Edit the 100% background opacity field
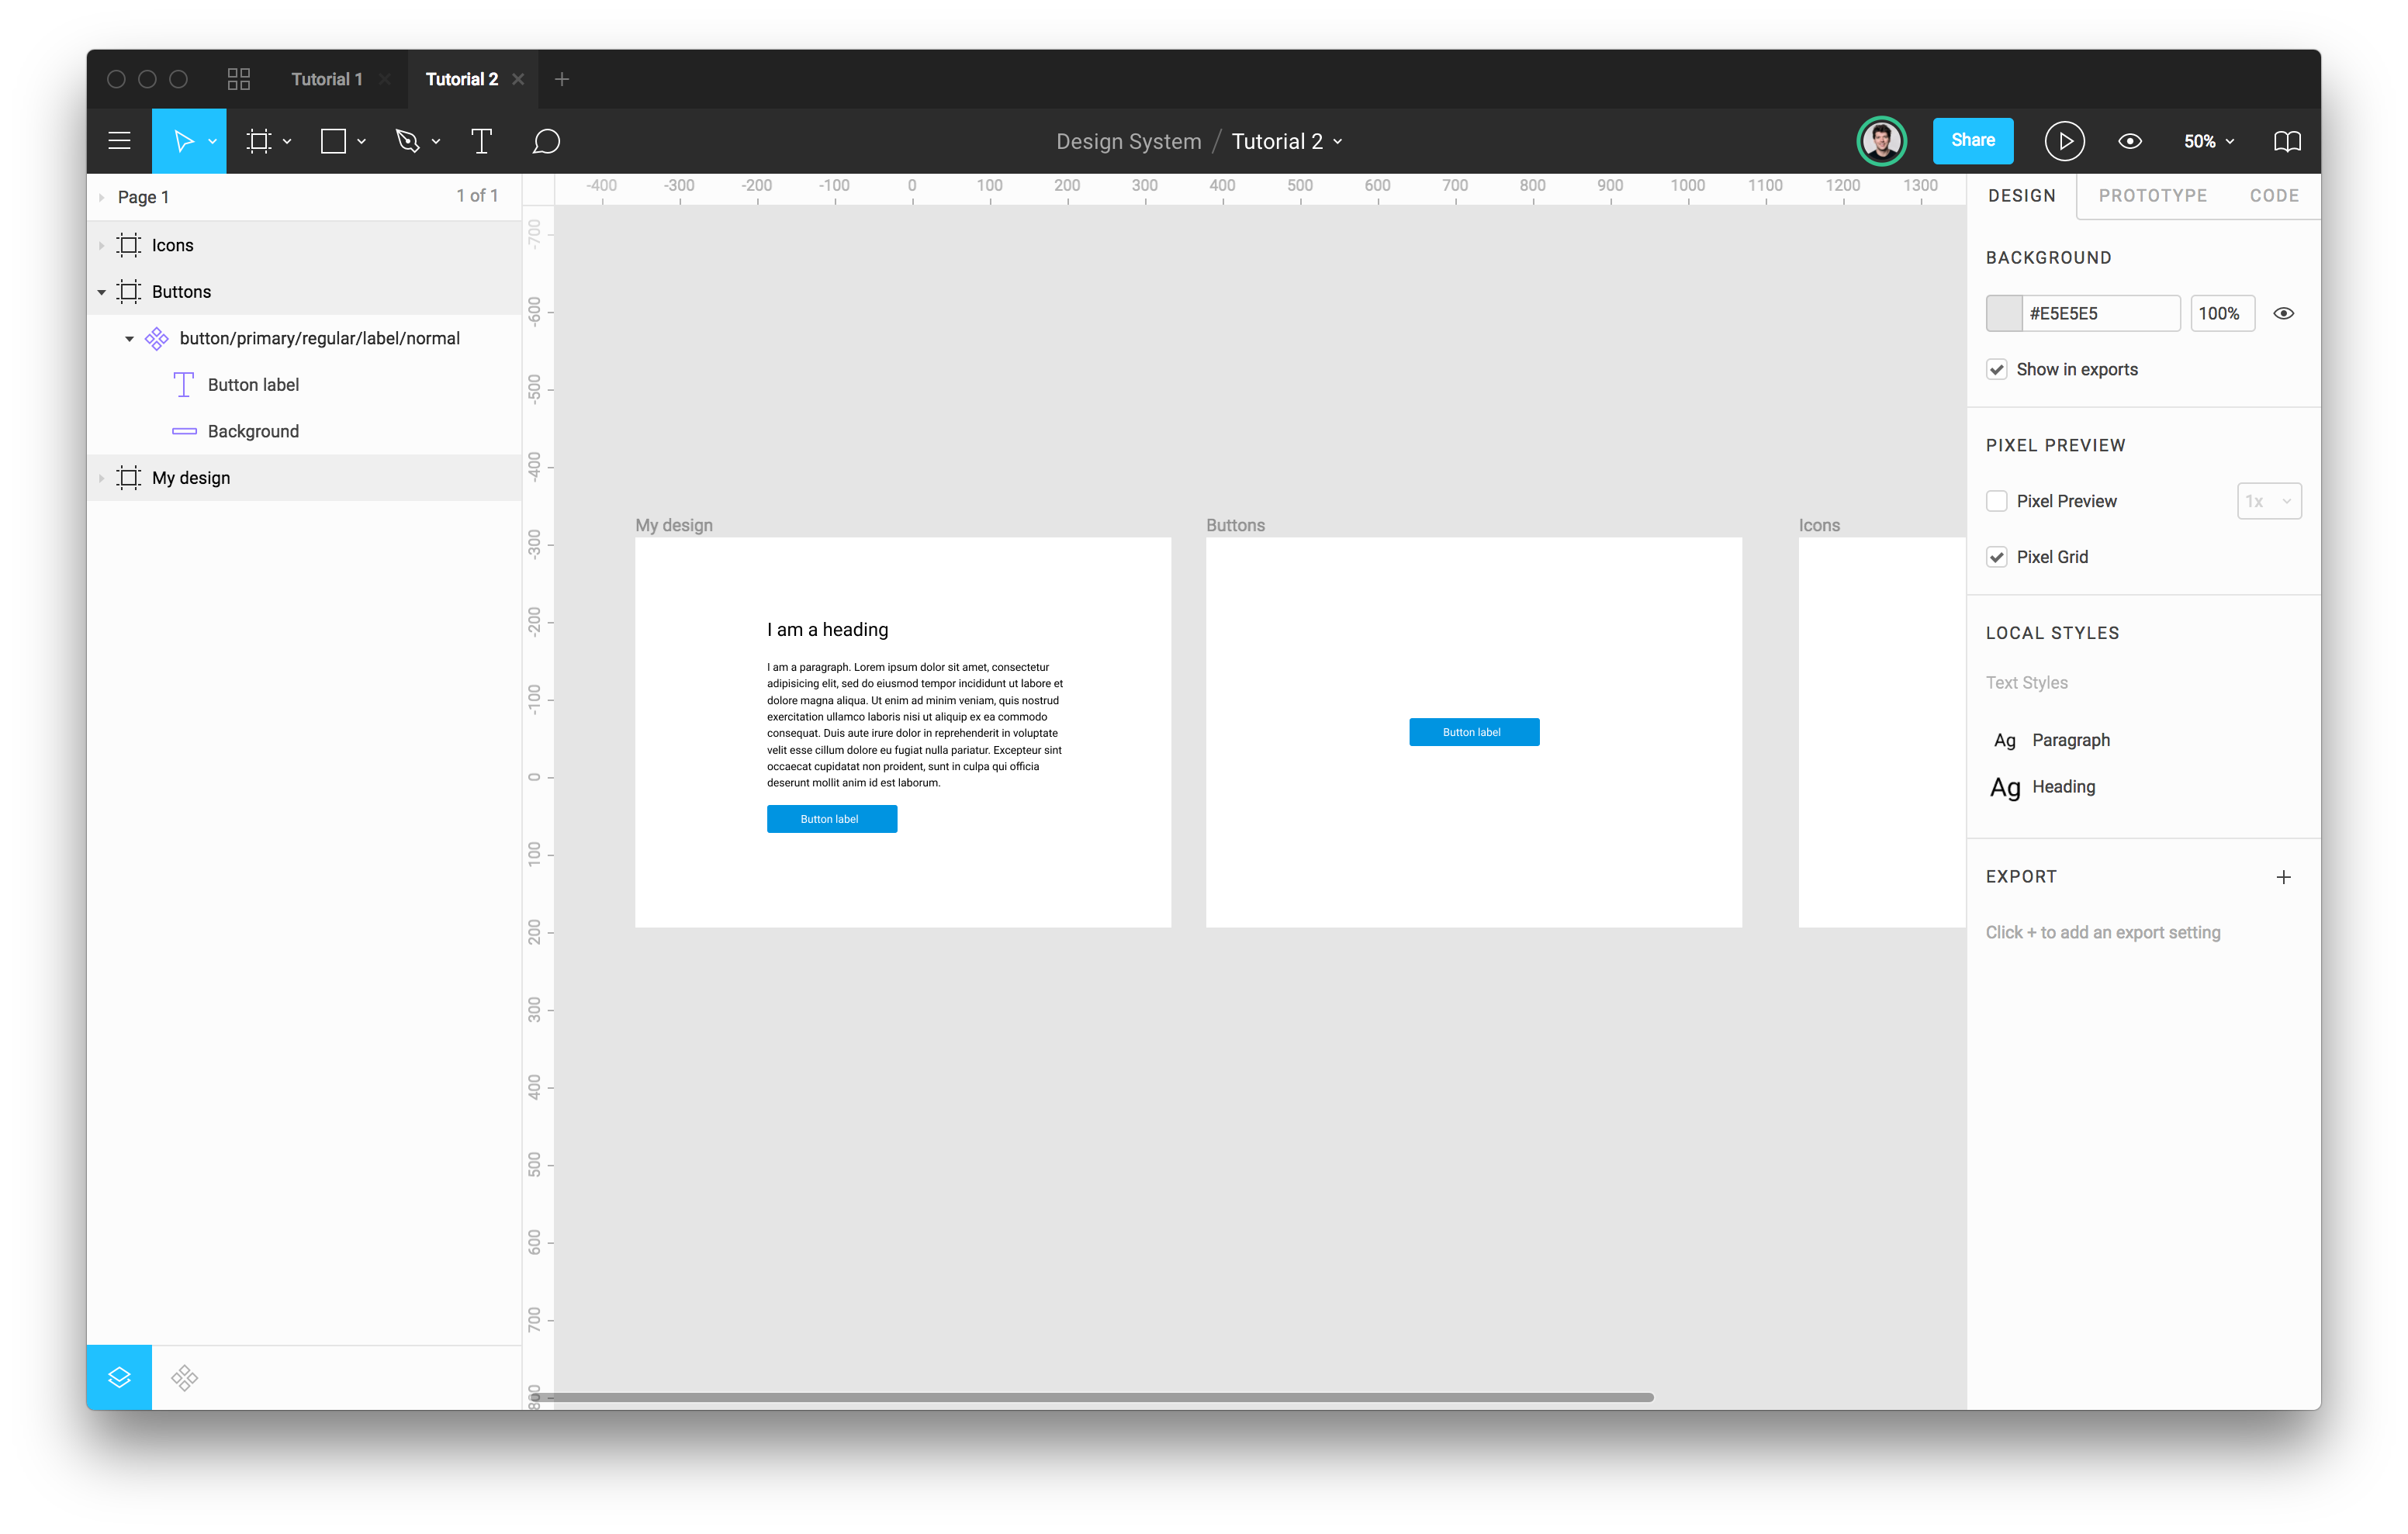The width and height of the screenshot is (2408, 1534). click(2222, 313)
